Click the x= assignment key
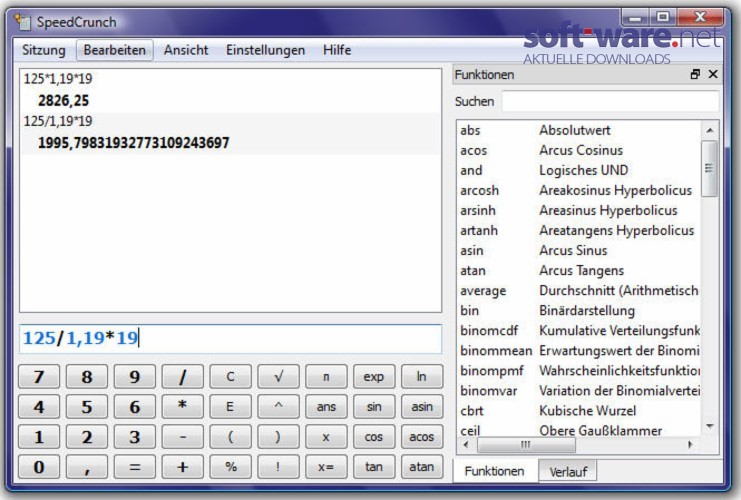The image size is (741, 500). (326, 467)
